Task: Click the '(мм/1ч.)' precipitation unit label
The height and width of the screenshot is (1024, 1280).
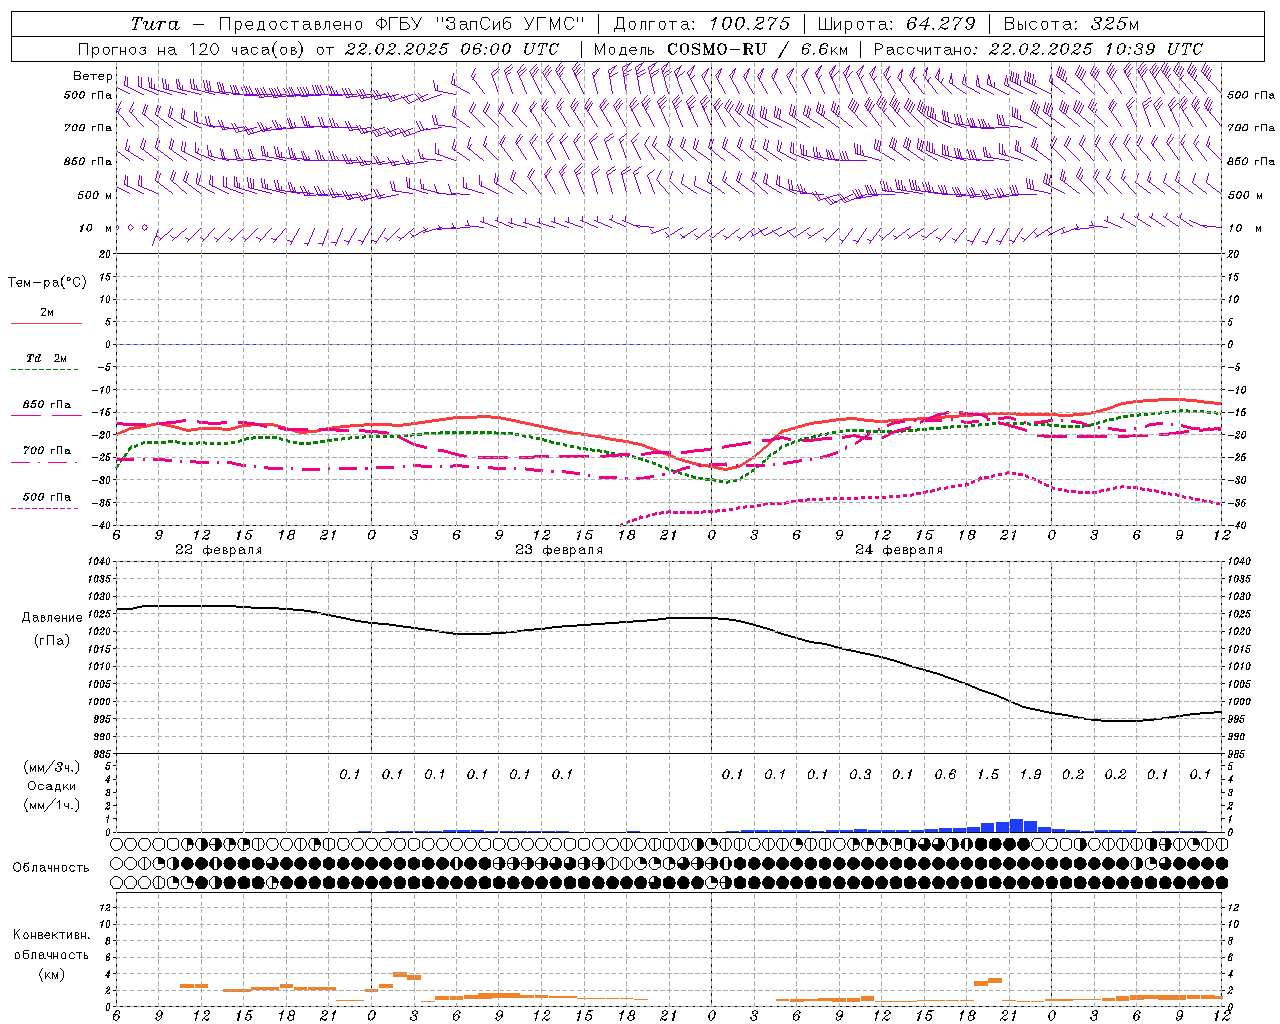Action: pos(52,805)
